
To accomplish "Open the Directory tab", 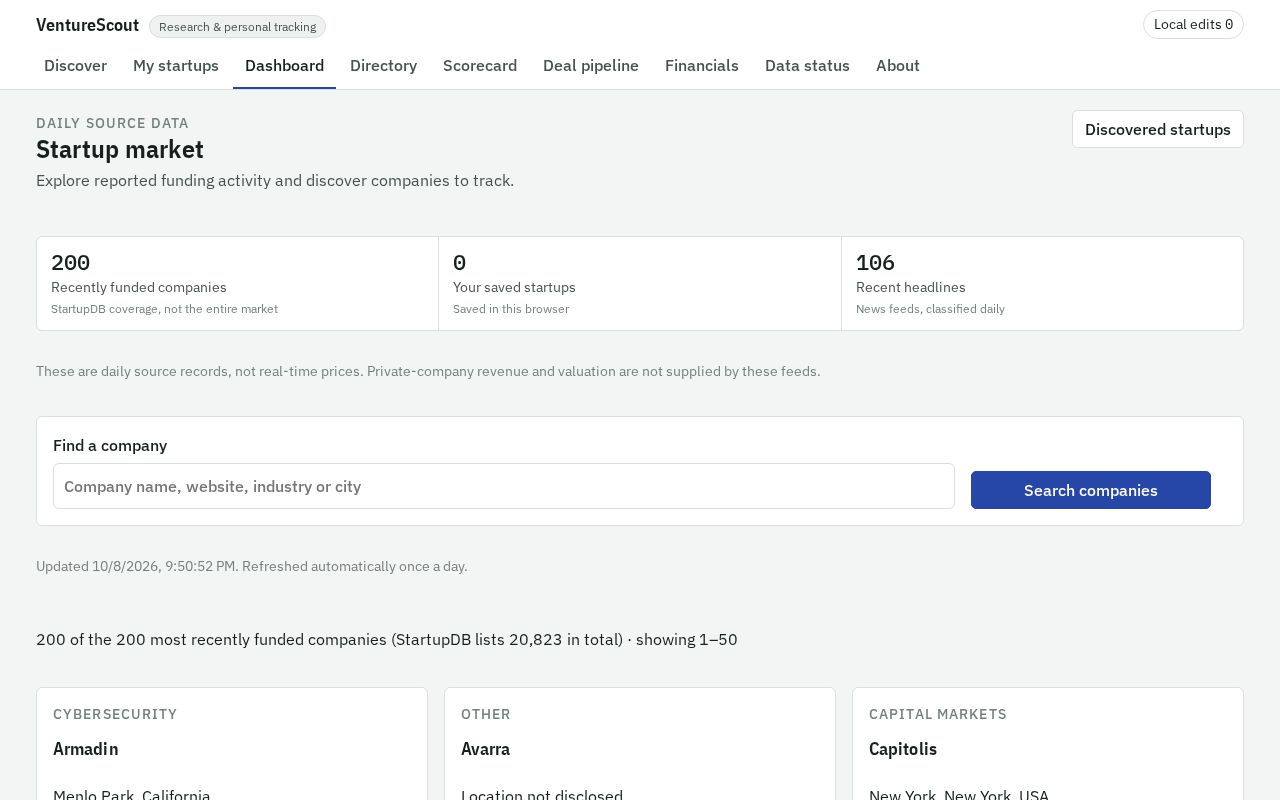I will tap(383, 65).
